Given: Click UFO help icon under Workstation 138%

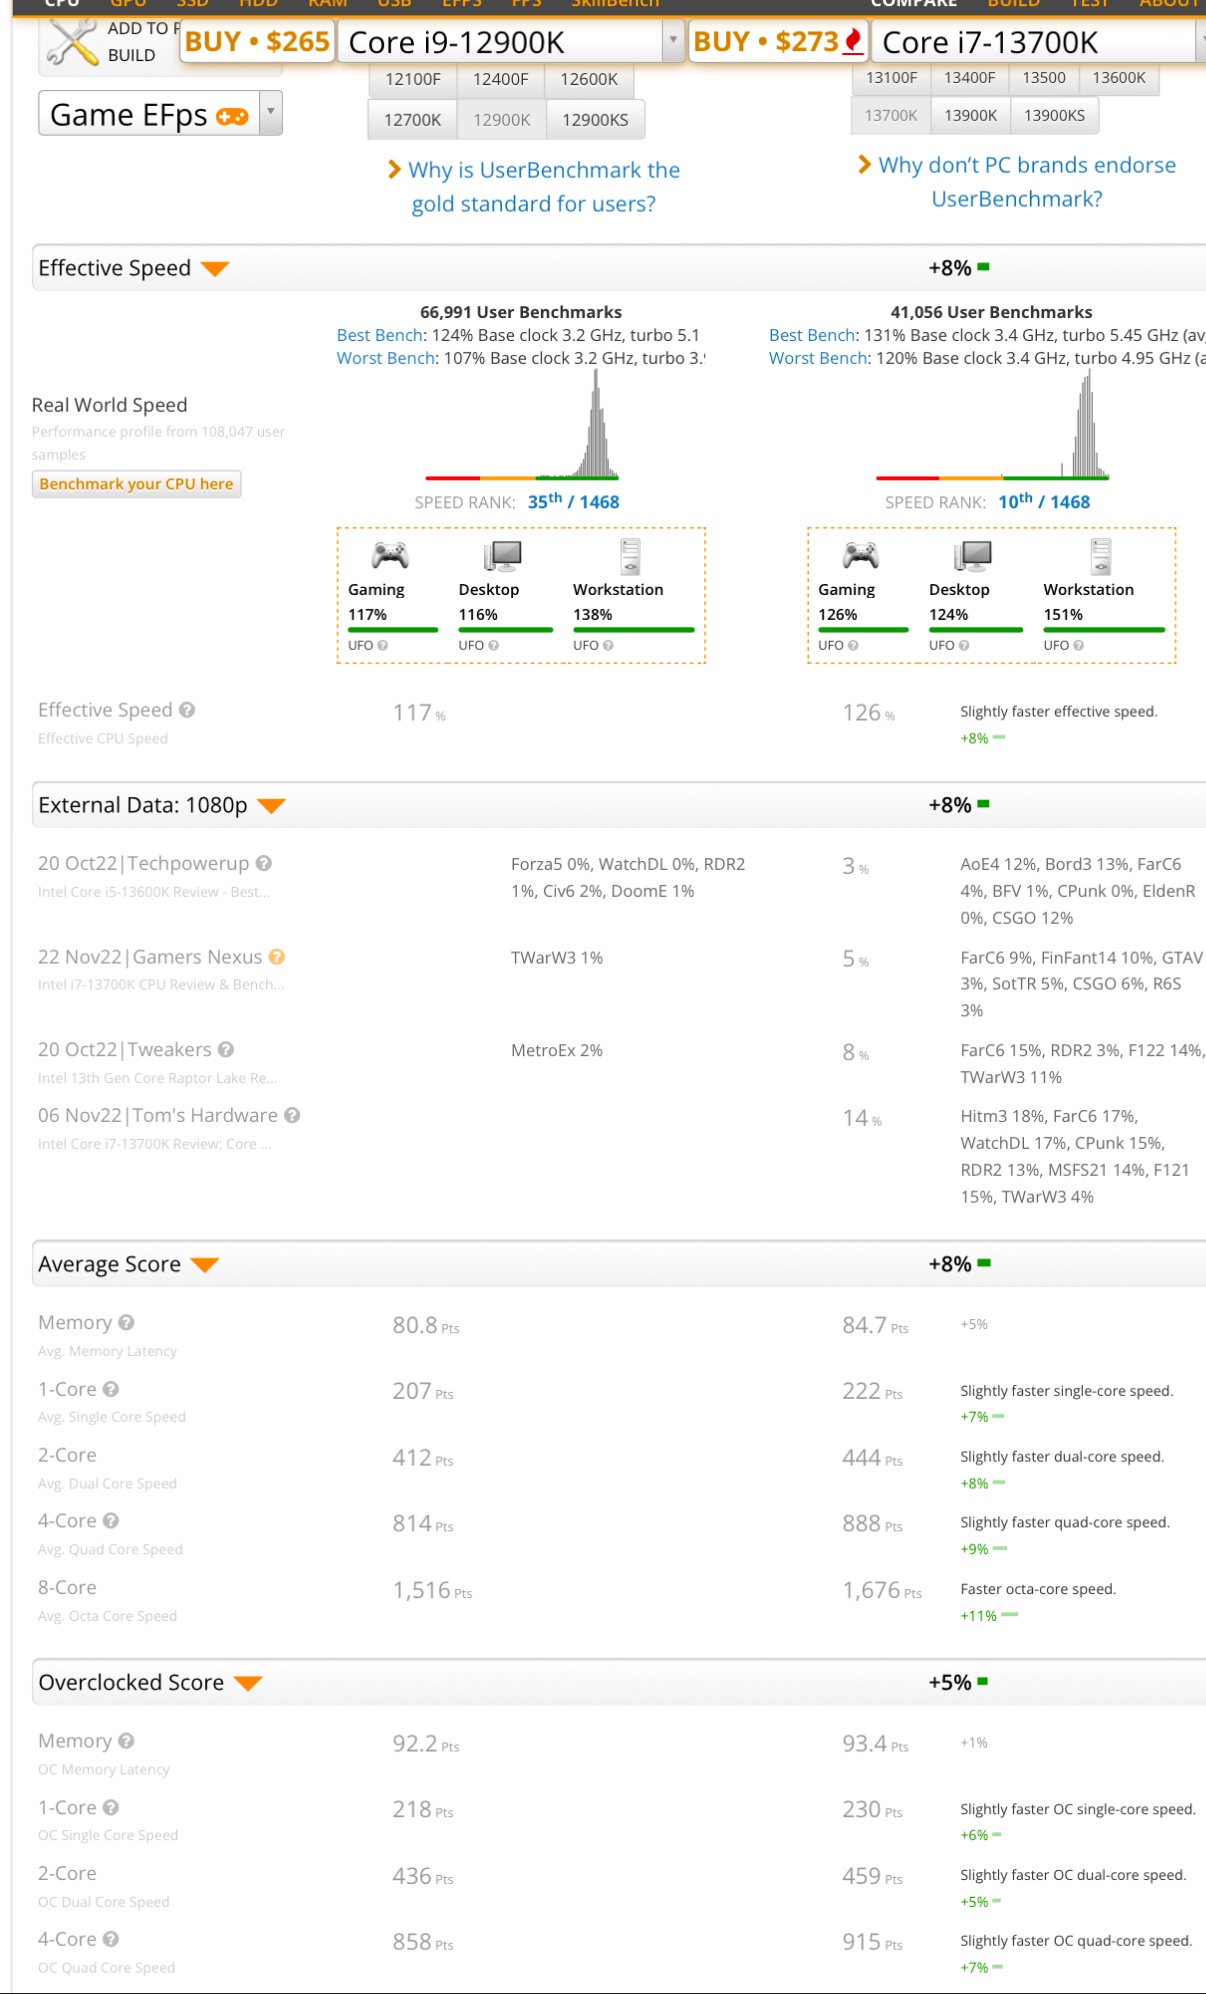Looking at the screenshot, I should point(608,646).
